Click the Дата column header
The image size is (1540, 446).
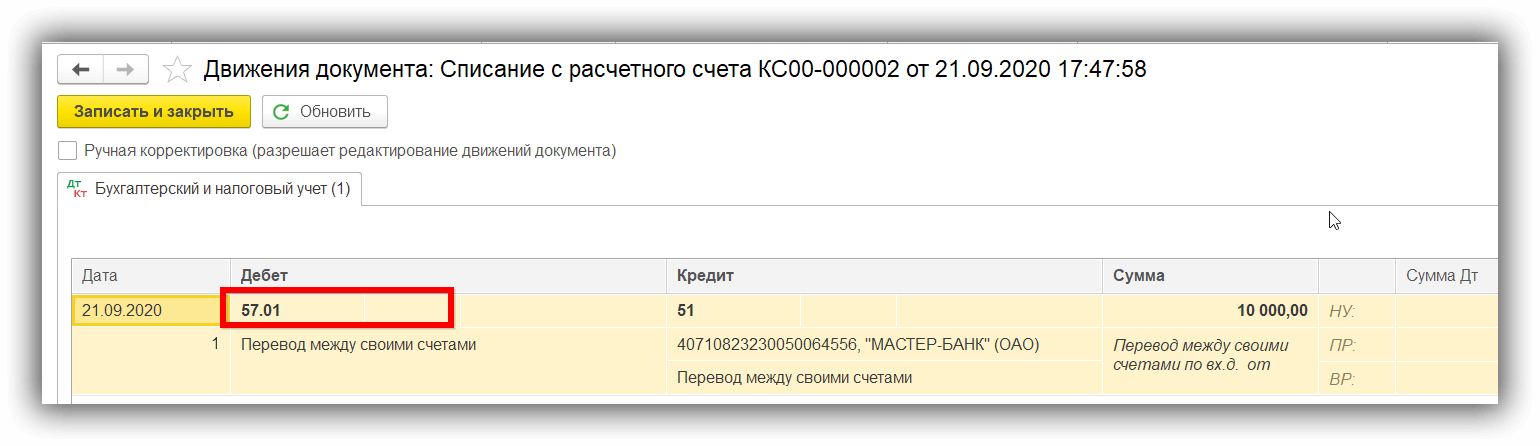(x=152, y=276)
